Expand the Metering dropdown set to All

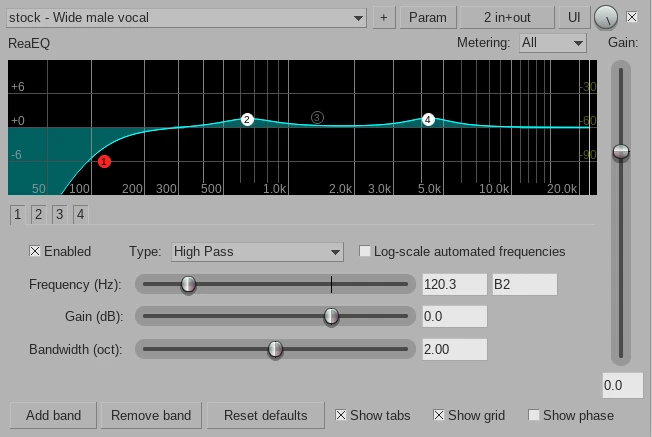552,43
